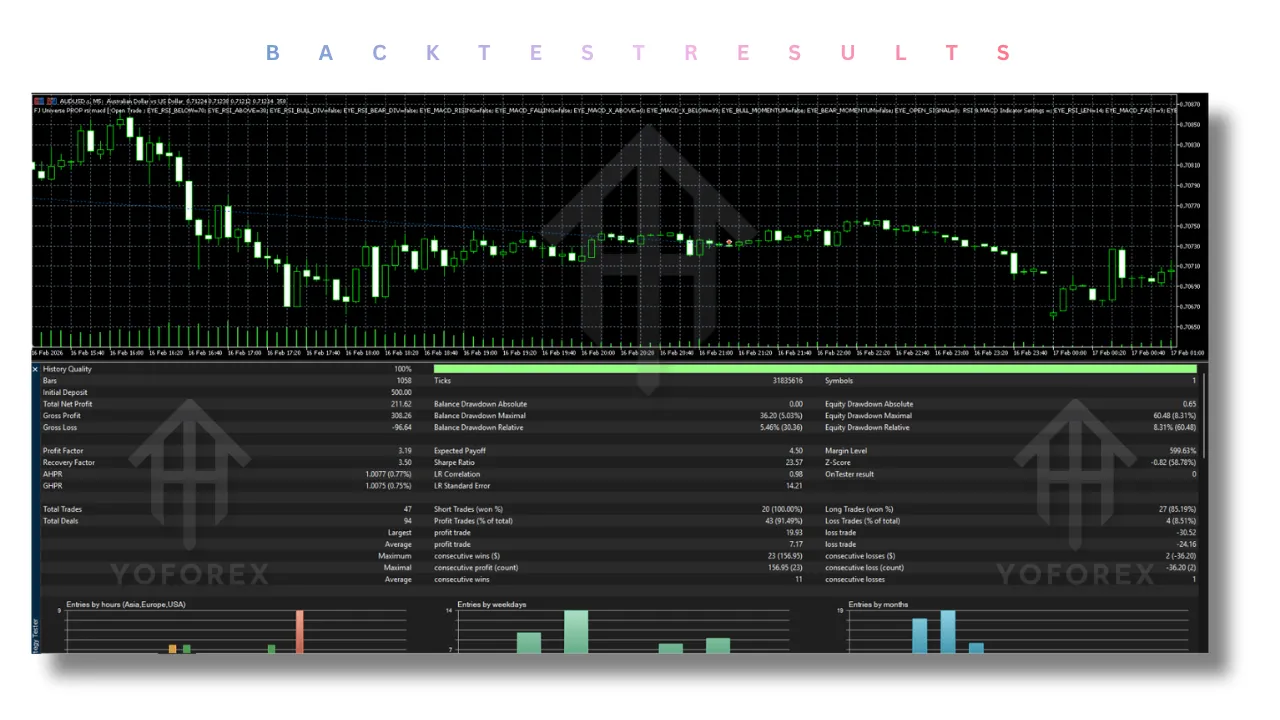
Task: Select the vertical Strategy Tester tab
Action: click(36, 635)
